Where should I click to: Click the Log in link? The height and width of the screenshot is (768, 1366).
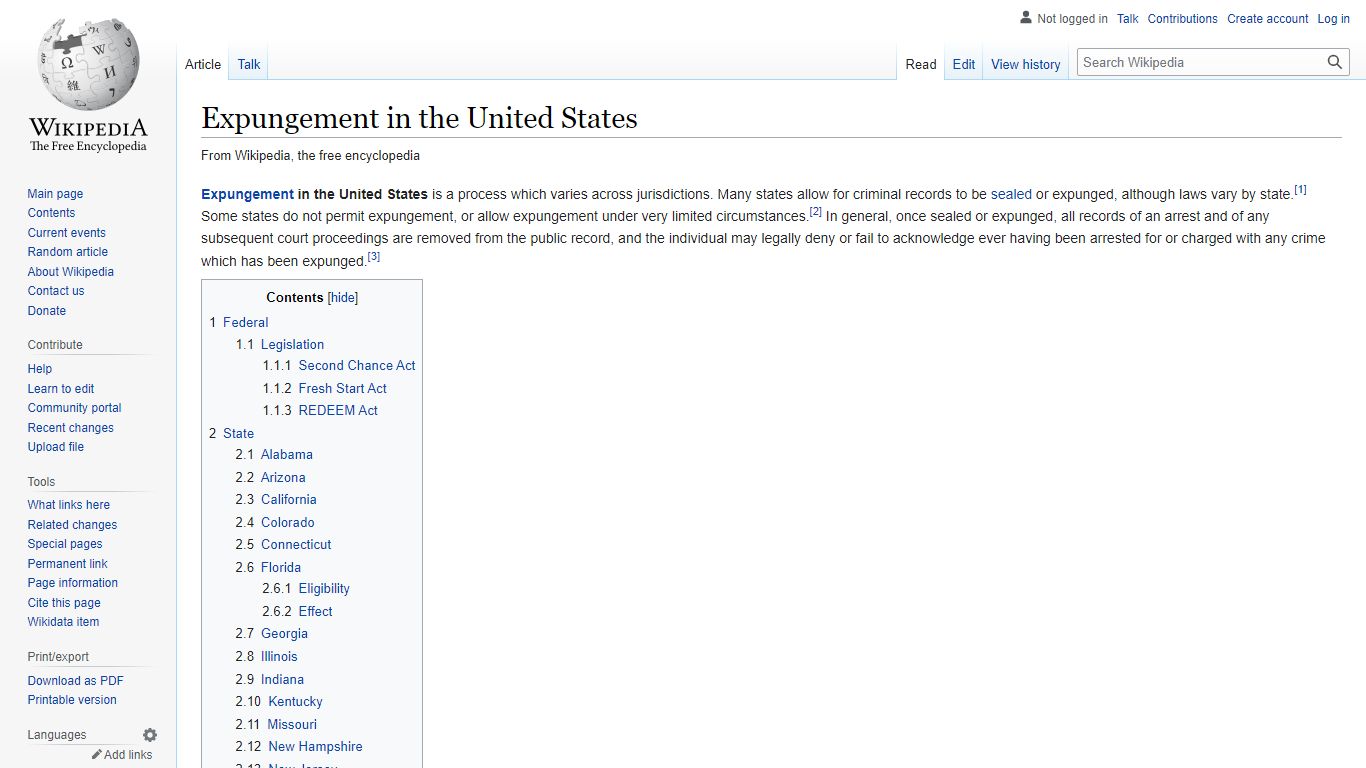(1334, 19)
